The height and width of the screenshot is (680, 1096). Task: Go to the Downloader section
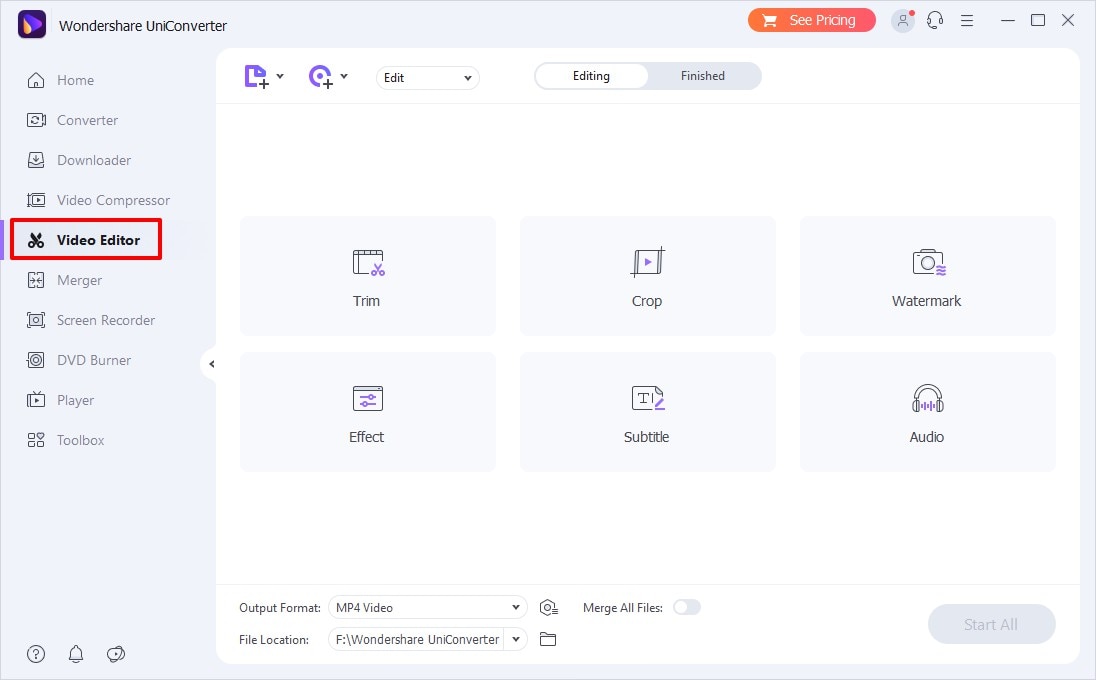(78, 160)
